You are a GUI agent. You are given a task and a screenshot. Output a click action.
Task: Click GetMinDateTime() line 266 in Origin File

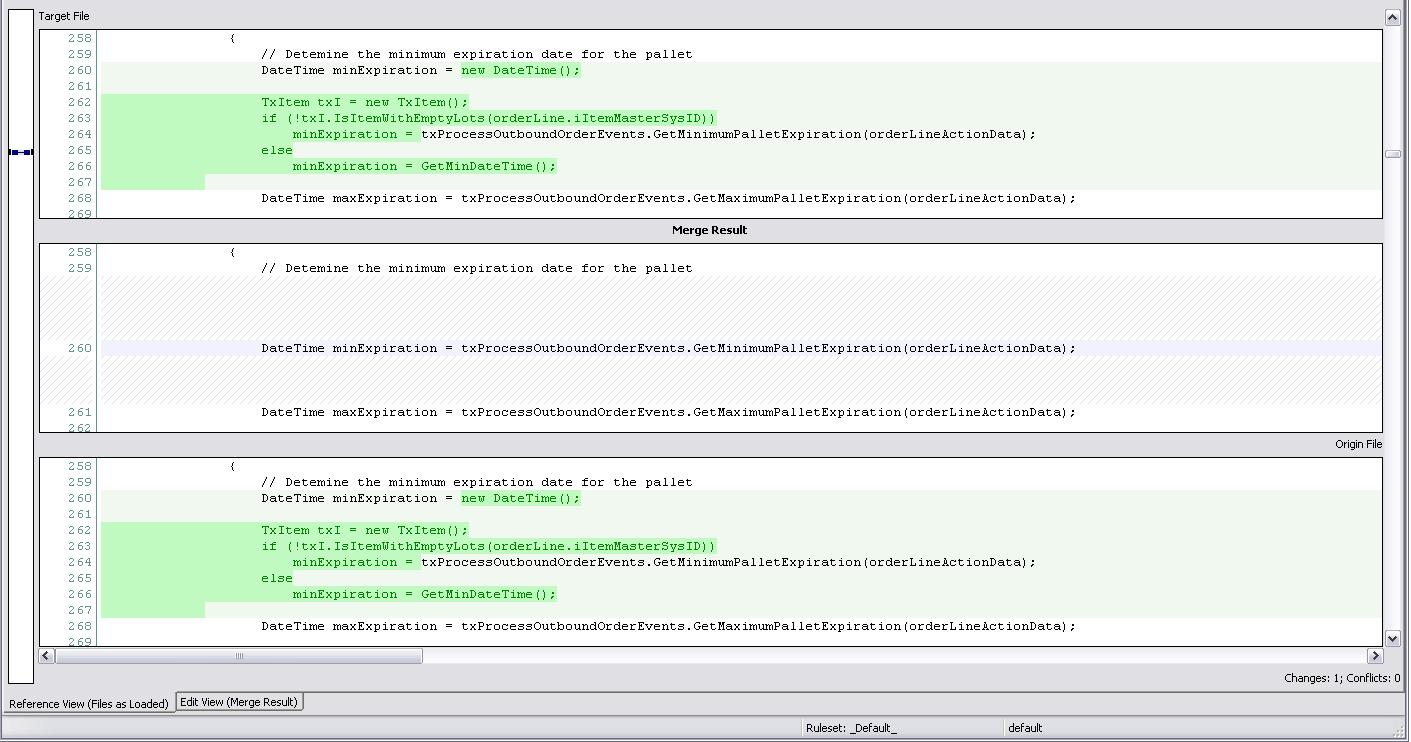click(x=424, y=594)
